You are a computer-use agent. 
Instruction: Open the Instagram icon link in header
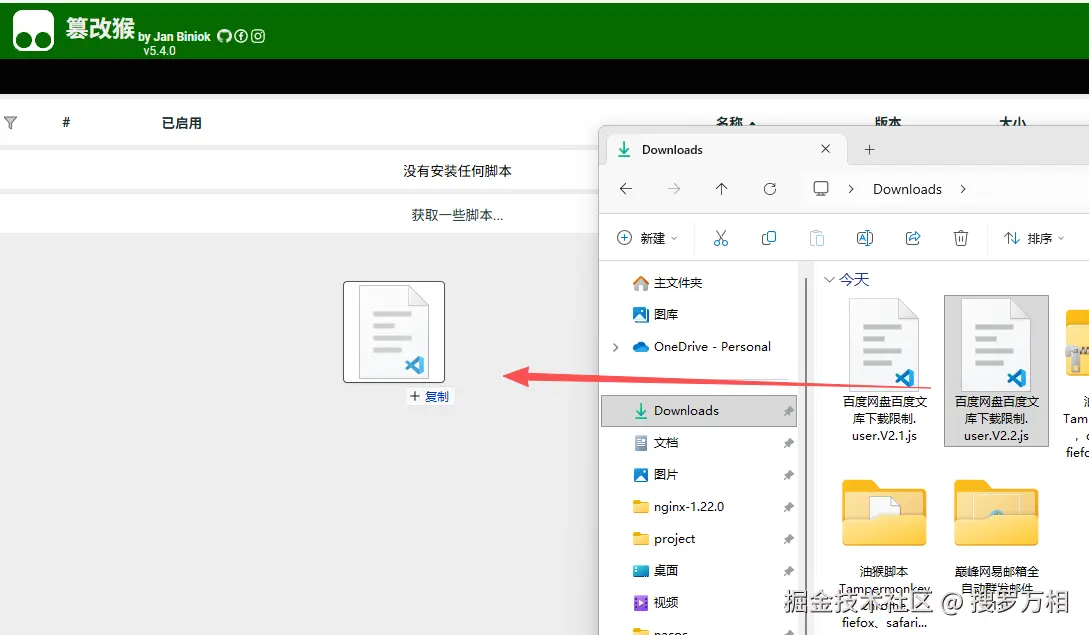click(258, 36)
